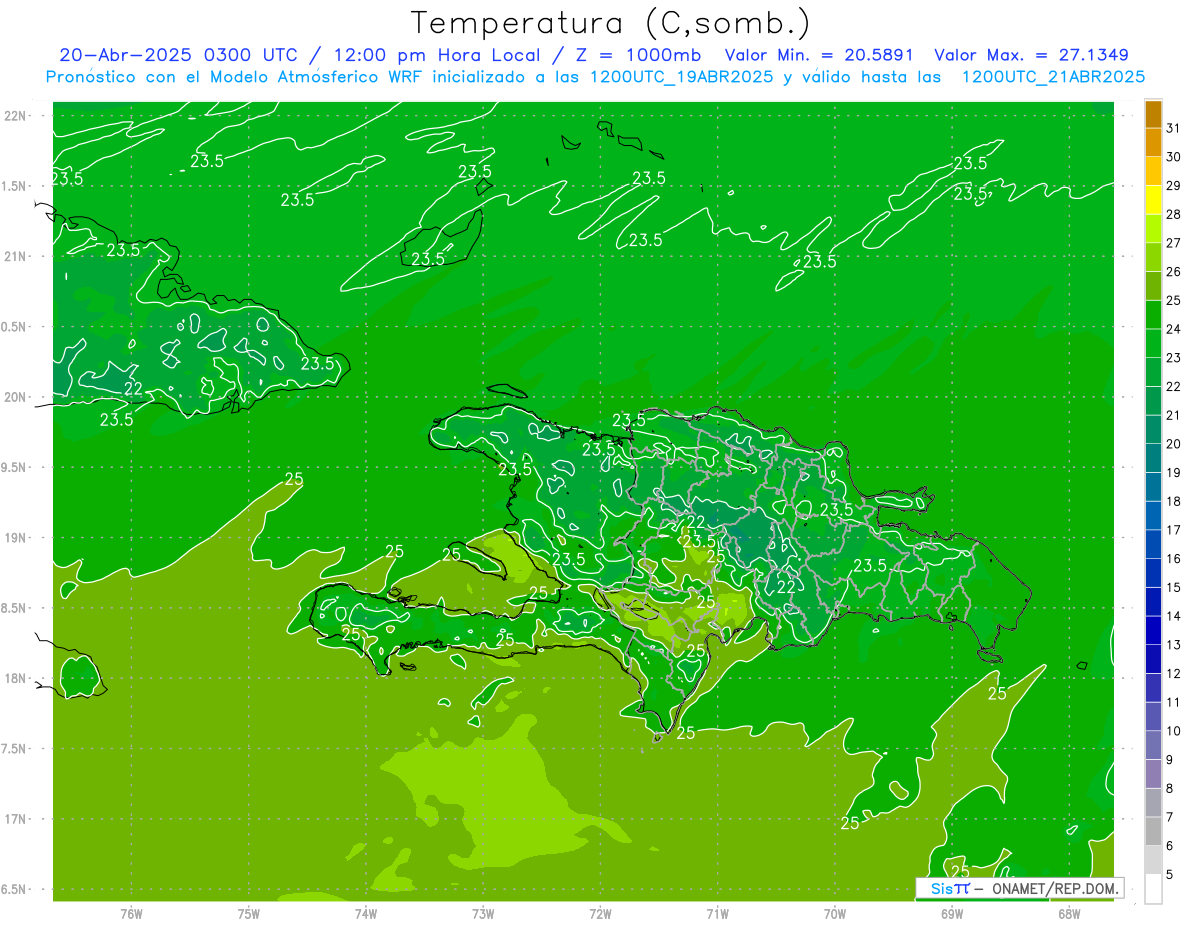Click the legend band between 24 and 25
Screen dimensions: 1200x927
pos(1153,315)
